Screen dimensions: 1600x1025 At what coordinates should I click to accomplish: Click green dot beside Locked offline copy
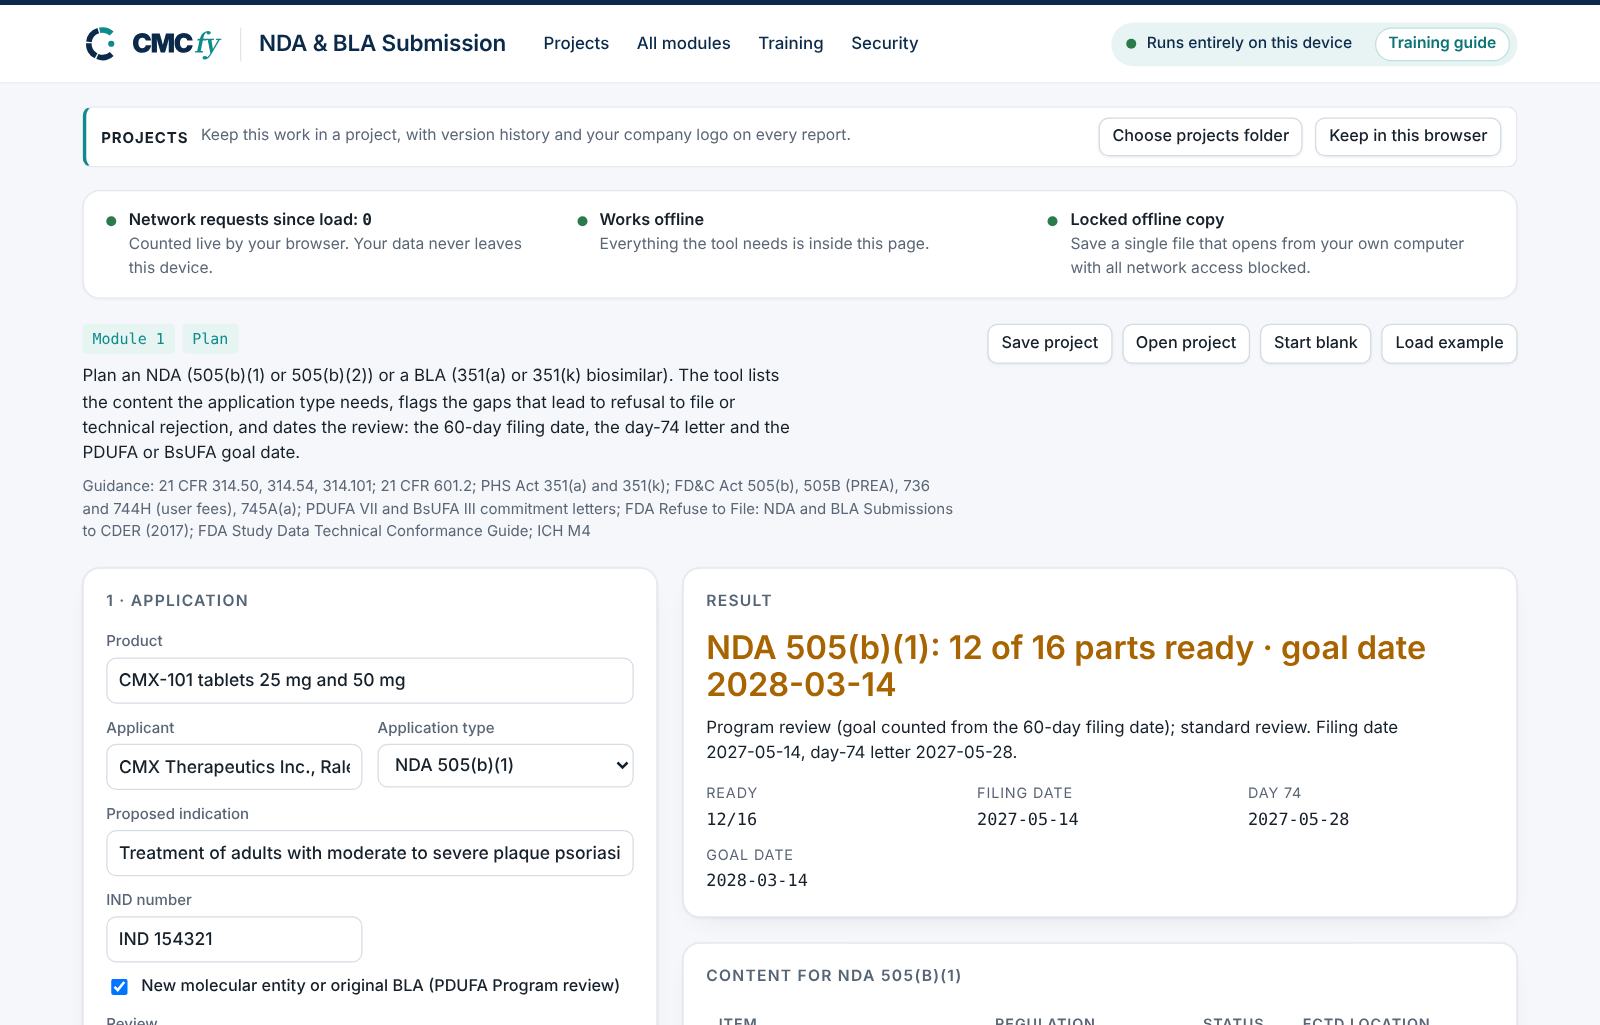[x=1052, y=221]
